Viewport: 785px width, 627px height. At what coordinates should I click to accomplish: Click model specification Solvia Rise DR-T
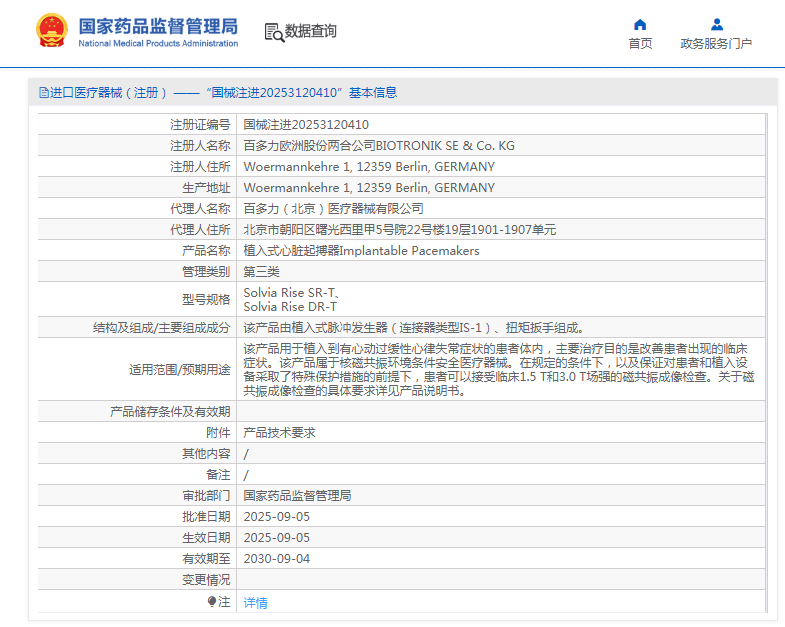pyautogui.click(x=290, y=307)
